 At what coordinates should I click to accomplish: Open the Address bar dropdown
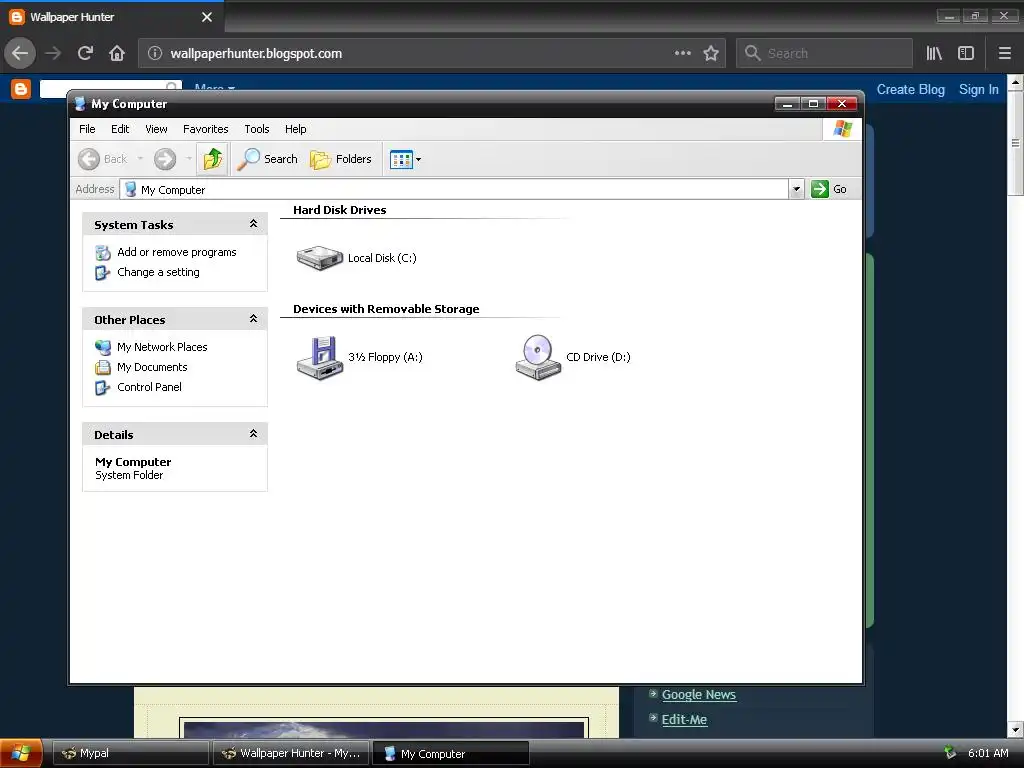coord(796,189)
